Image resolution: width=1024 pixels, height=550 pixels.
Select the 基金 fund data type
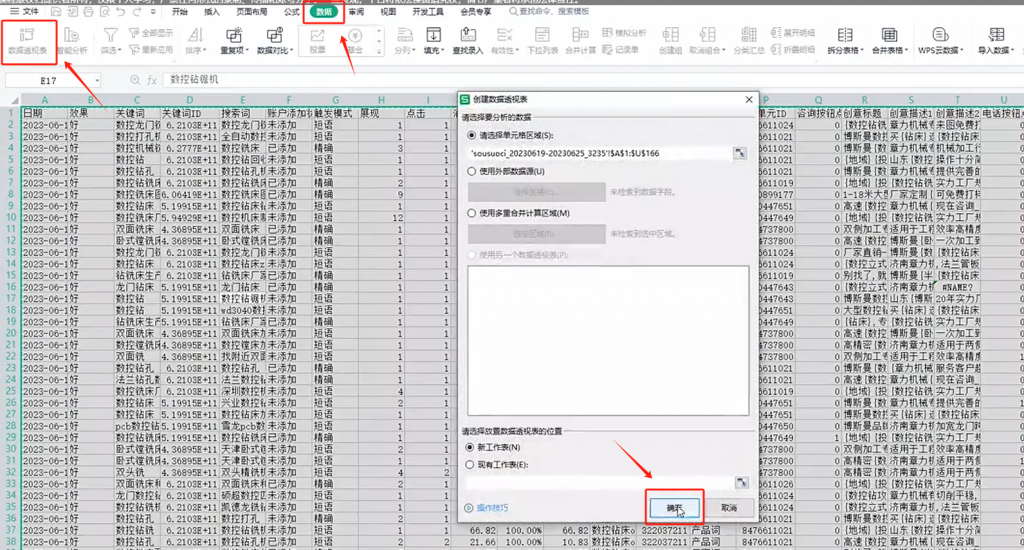pyautogui.click(x=355, y=40)
